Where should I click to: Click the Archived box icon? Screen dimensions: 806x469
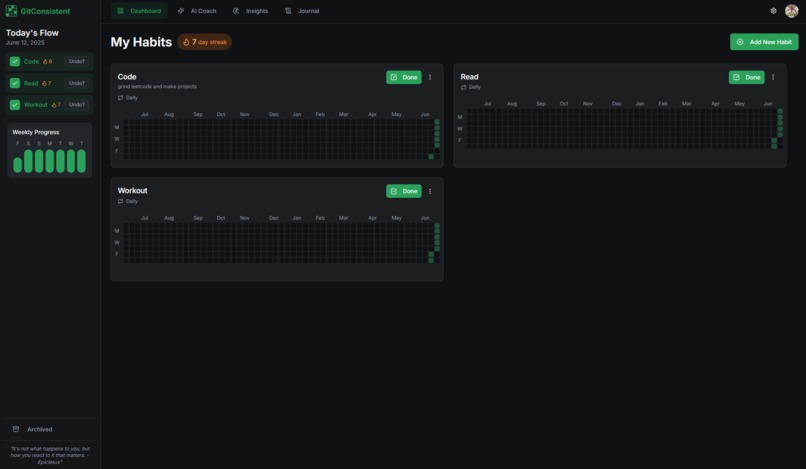pyautogui.click(x=16, y=429)
